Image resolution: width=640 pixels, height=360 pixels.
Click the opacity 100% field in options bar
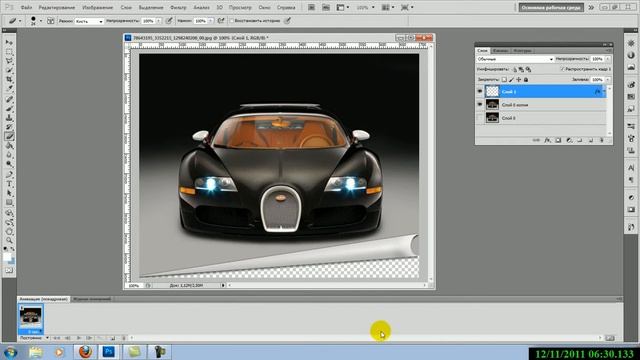tap(148, 21)
